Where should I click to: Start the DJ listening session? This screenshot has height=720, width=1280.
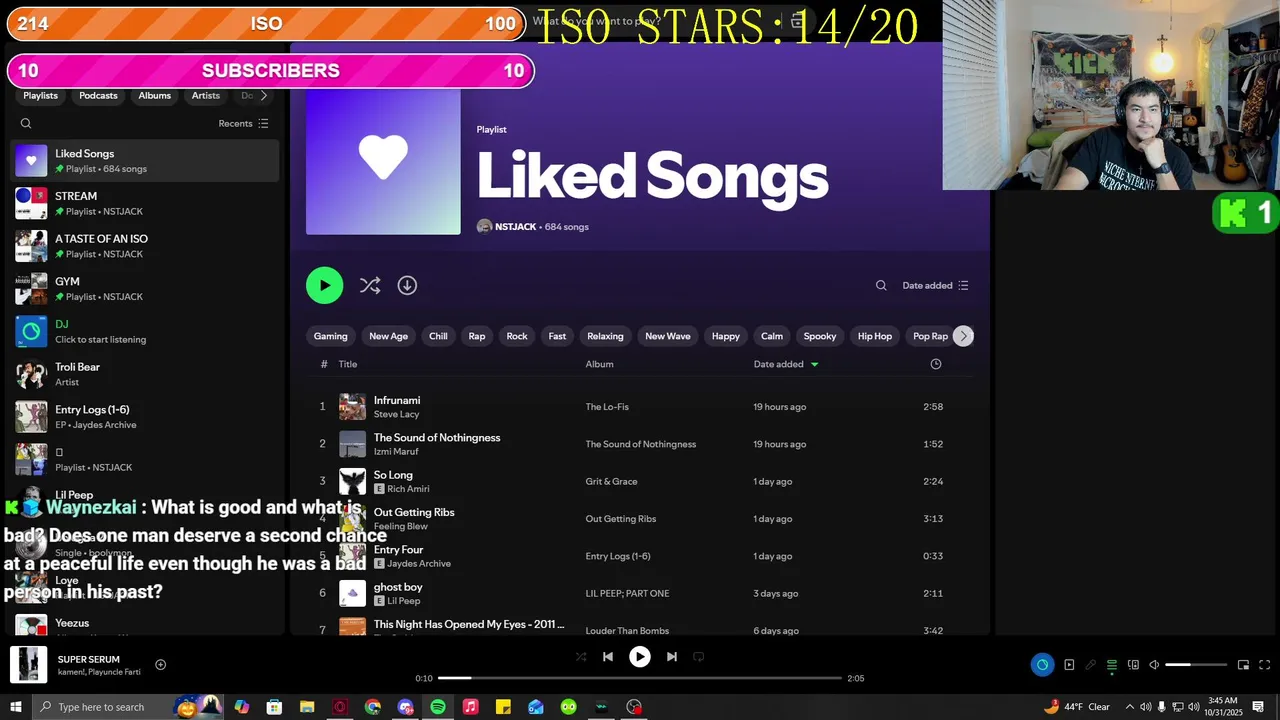point(145,331)
